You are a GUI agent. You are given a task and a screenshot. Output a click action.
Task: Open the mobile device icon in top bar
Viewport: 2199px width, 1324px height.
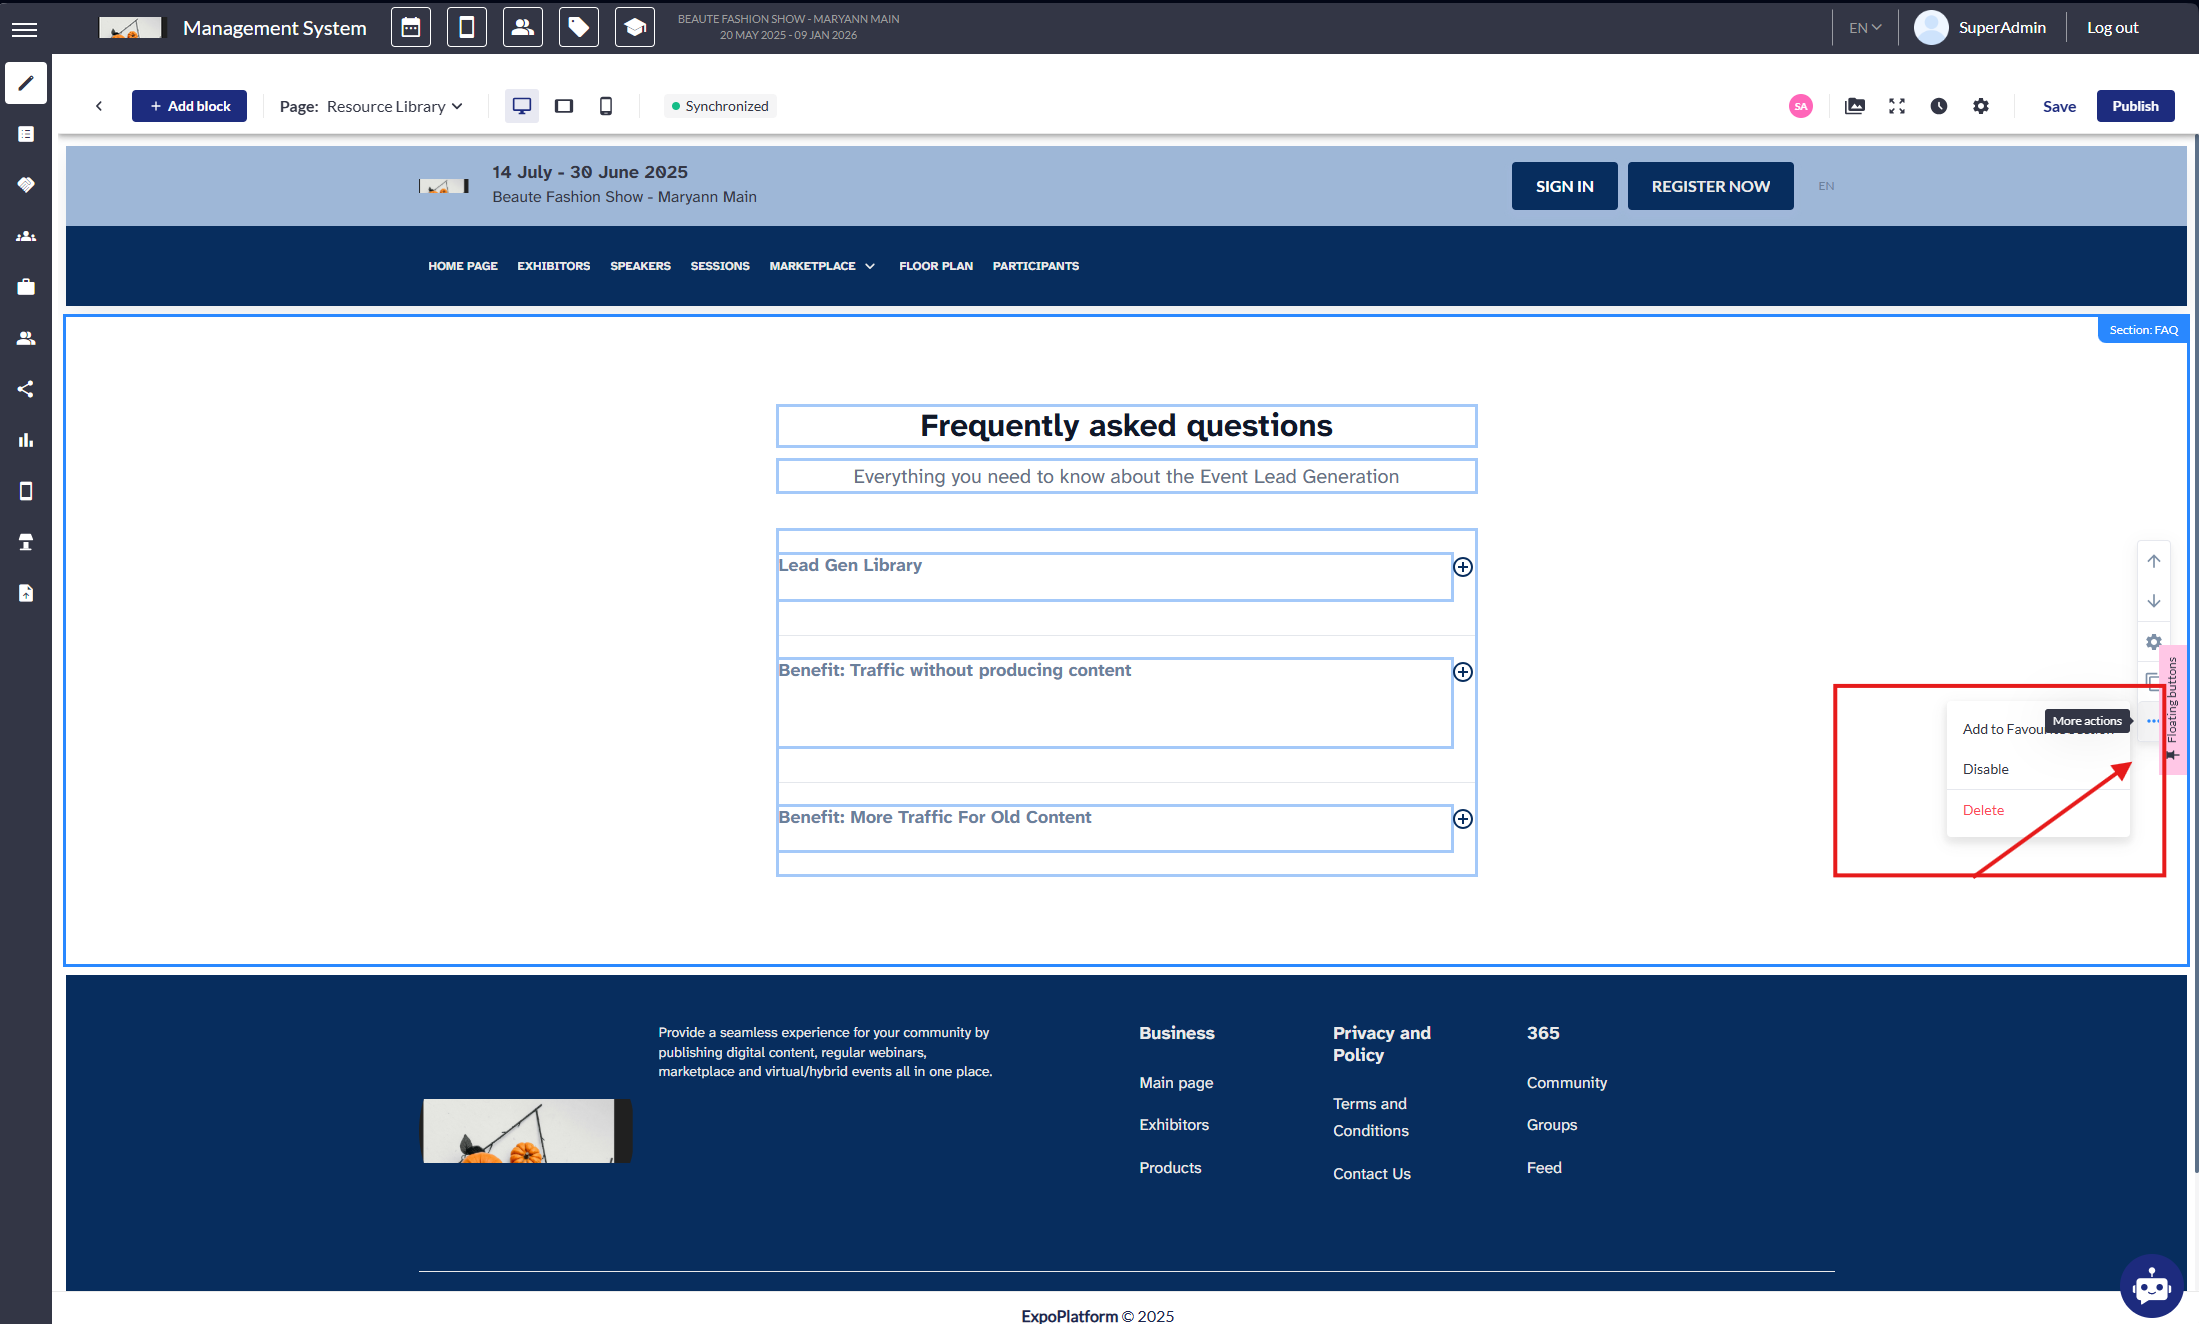[x=467, y=27]
